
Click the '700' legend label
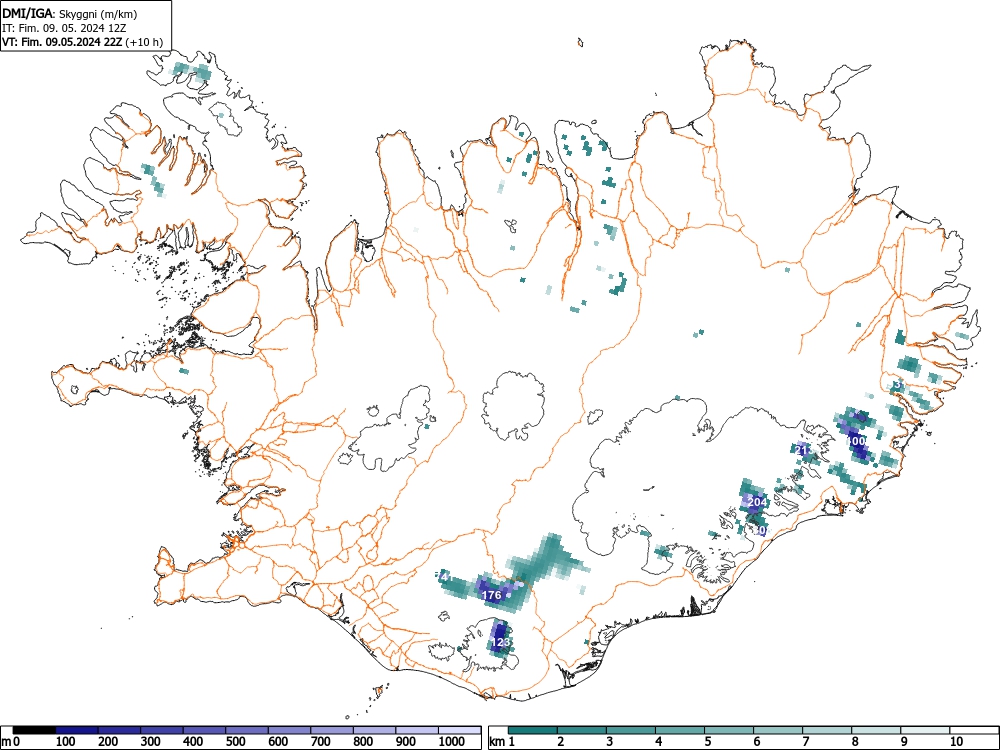tap(321, 742)
